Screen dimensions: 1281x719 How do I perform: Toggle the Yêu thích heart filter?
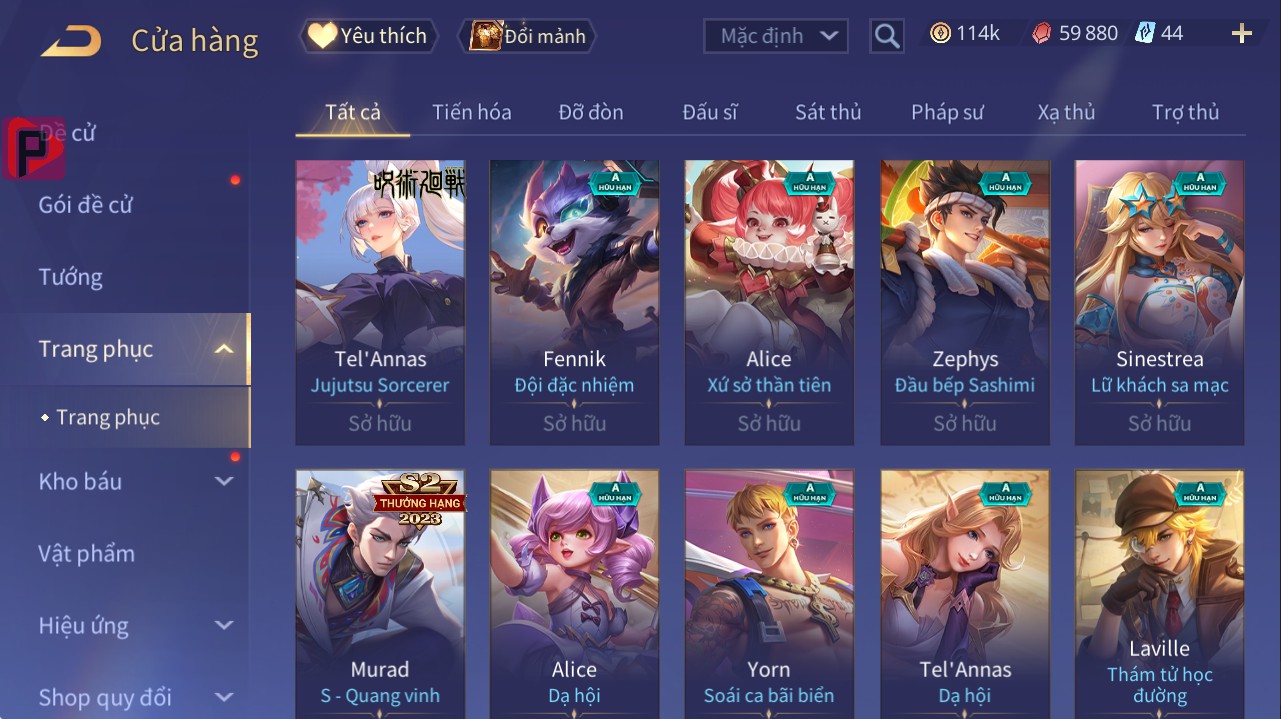[x=368, y=36]
